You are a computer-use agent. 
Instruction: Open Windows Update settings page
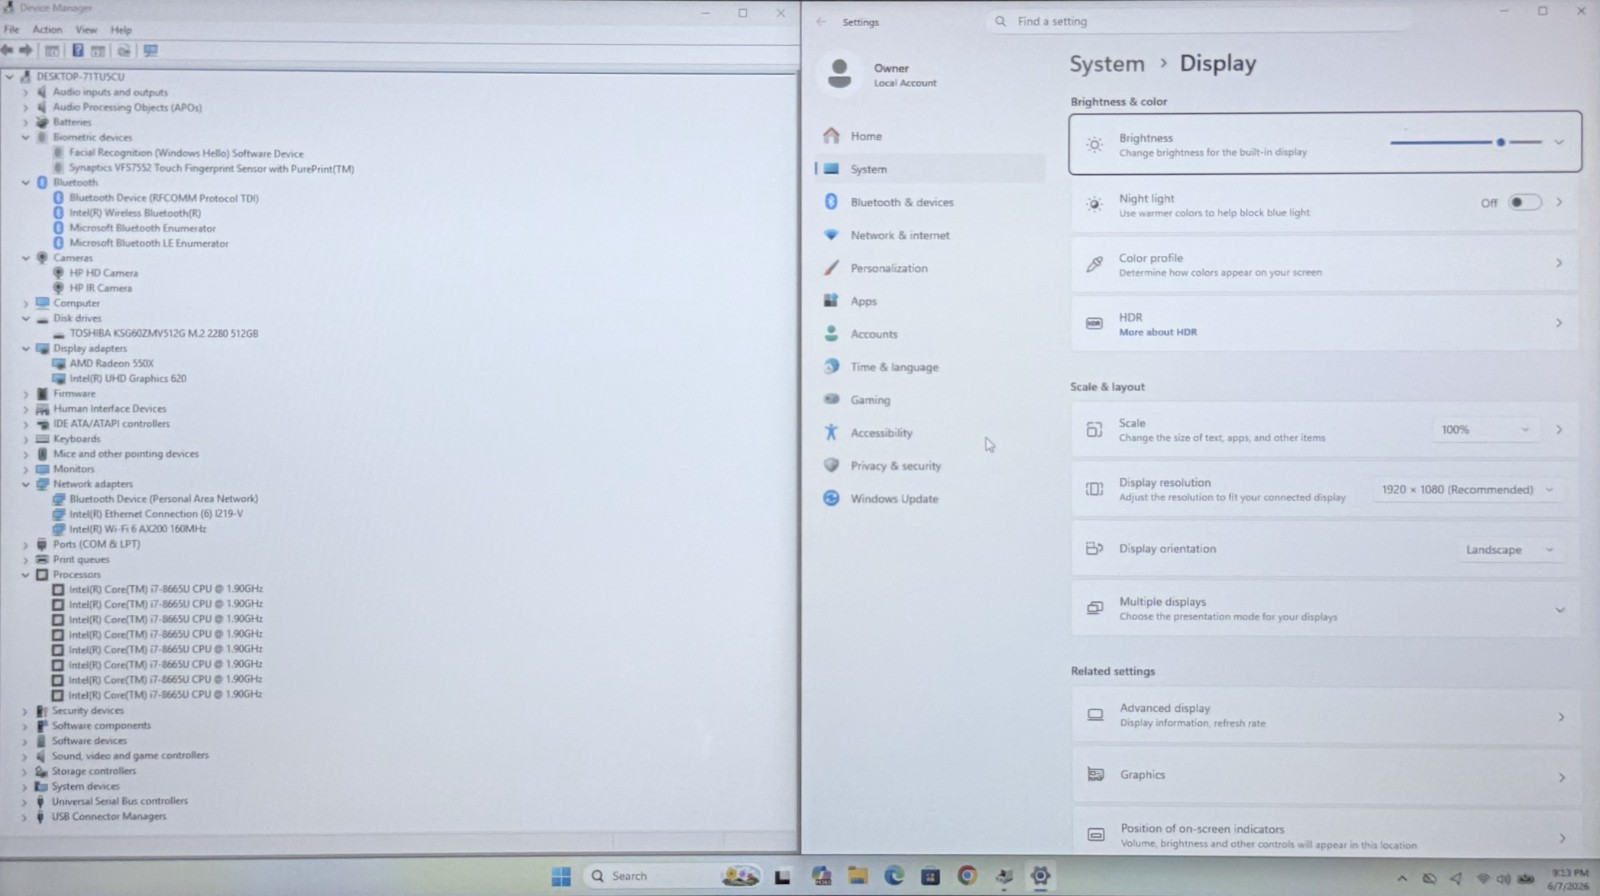coord(894,499)
